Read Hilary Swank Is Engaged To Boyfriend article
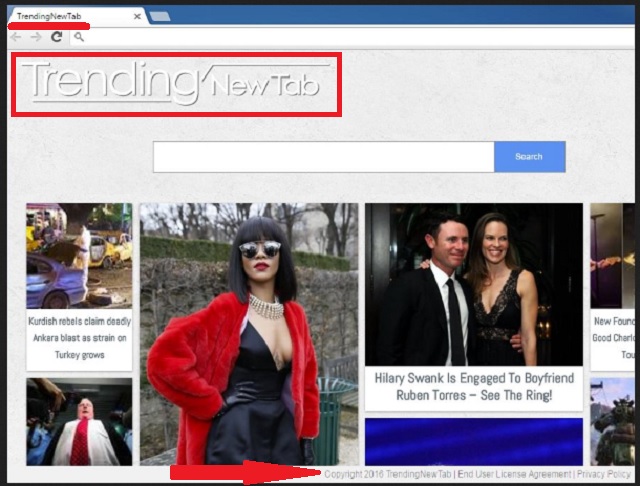 474,386
